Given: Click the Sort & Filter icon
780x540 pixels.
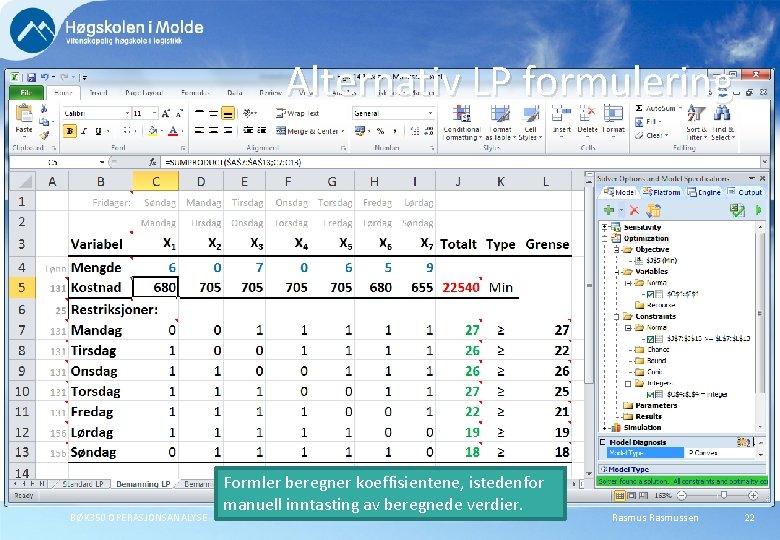Looking at the screenshot, I should 696,113.
